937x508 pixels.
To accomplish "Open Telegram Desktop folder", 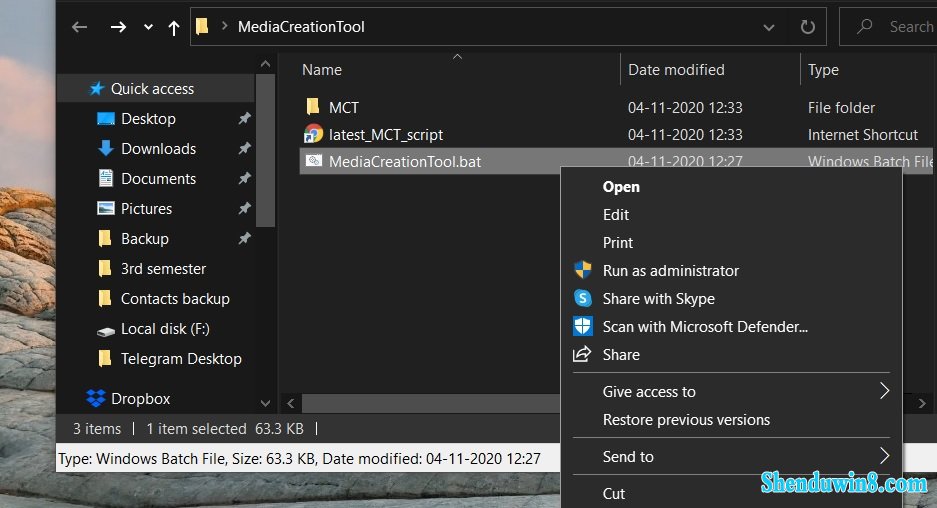I will coord(181,359).
